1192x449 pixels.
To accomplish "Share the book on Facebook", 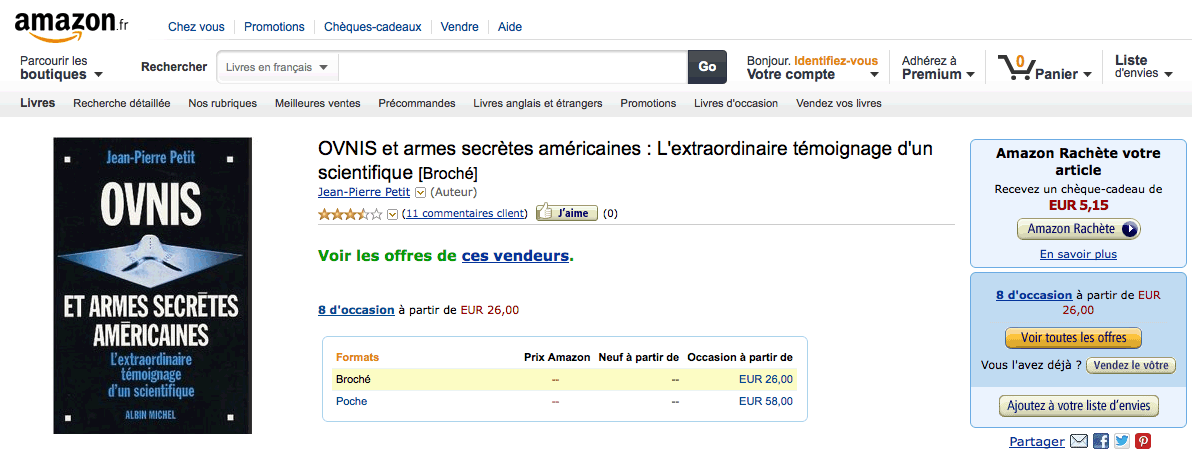I will (1101, 441).
